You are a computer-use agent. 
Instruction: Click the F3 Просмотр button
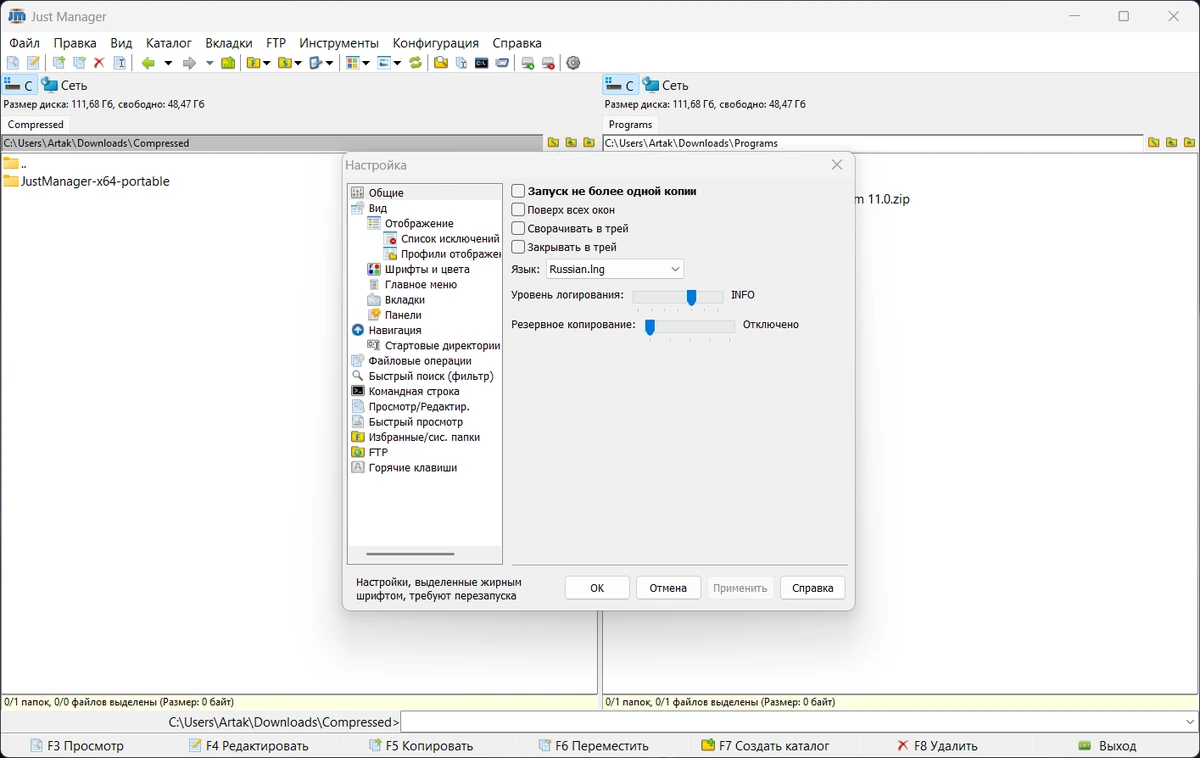(x=77, y=746)
